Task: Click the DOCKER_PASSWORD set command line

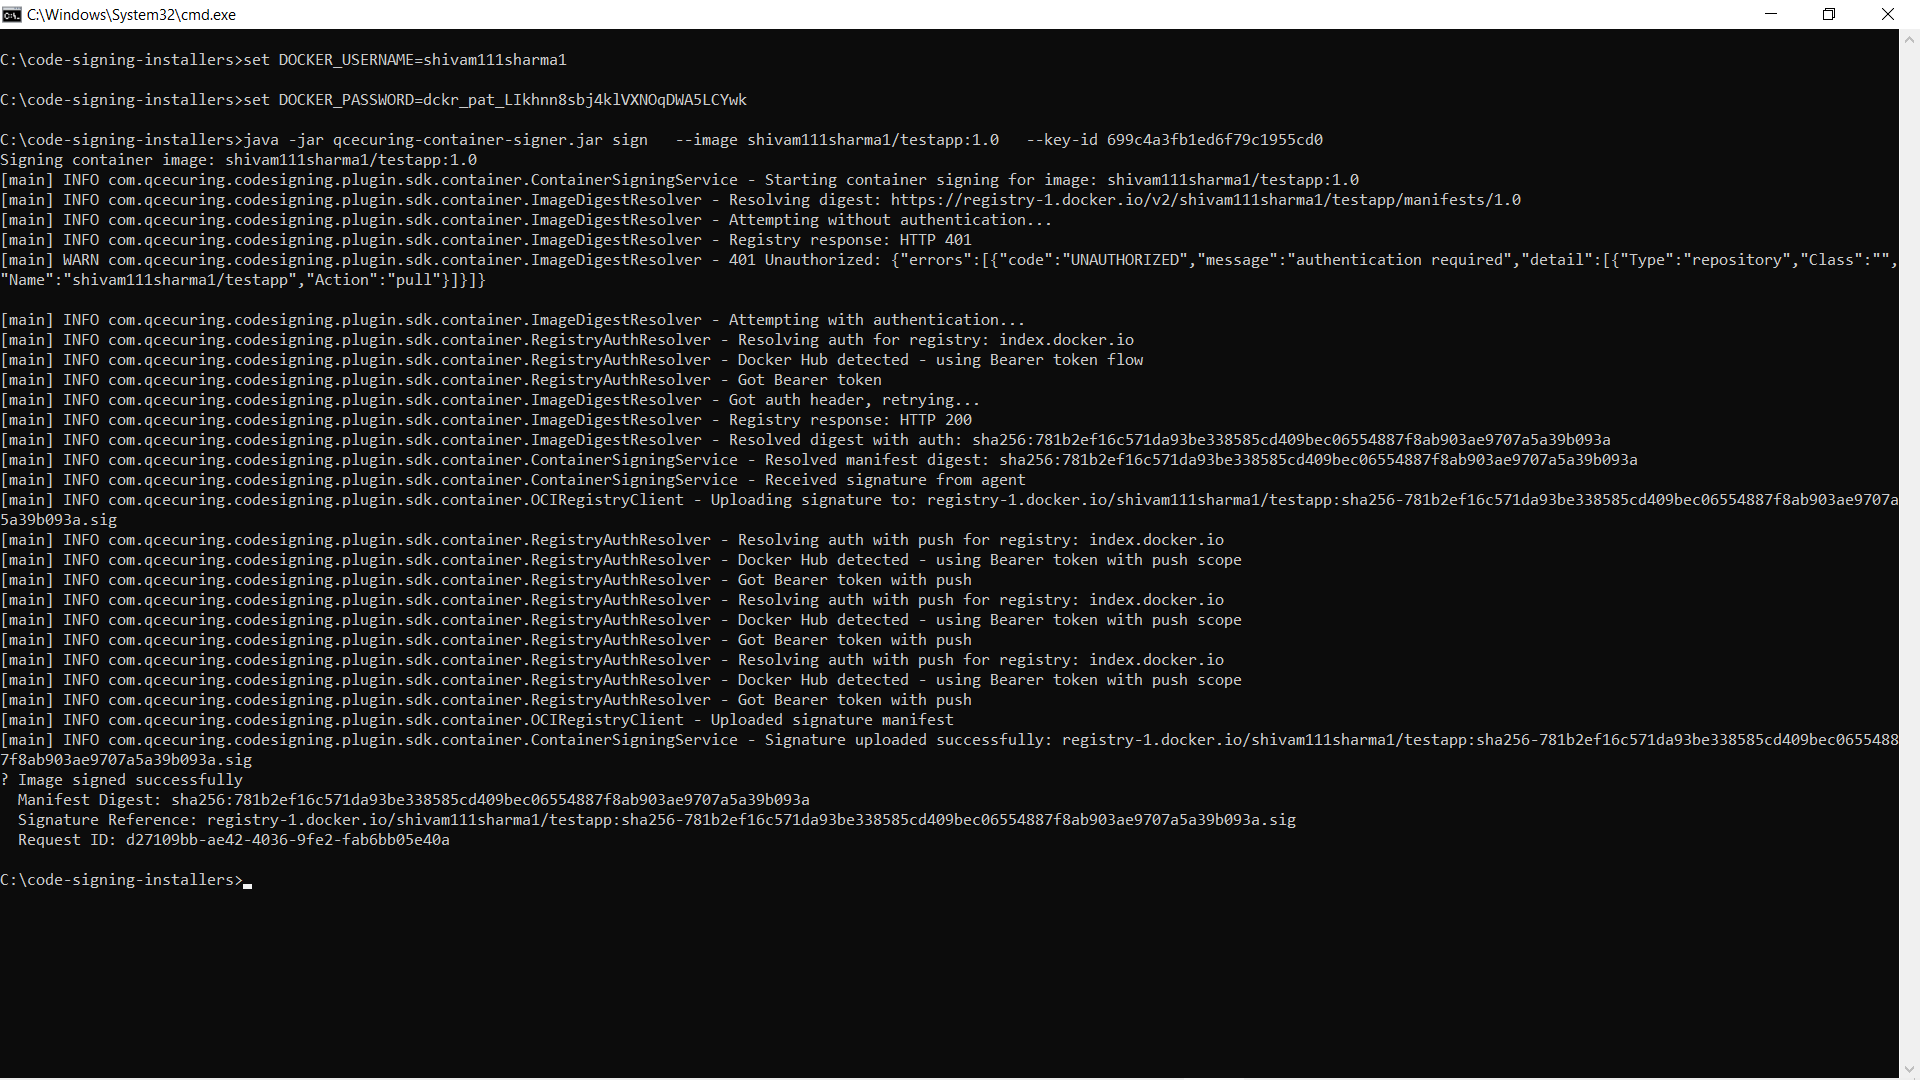Action: point(373,100)
